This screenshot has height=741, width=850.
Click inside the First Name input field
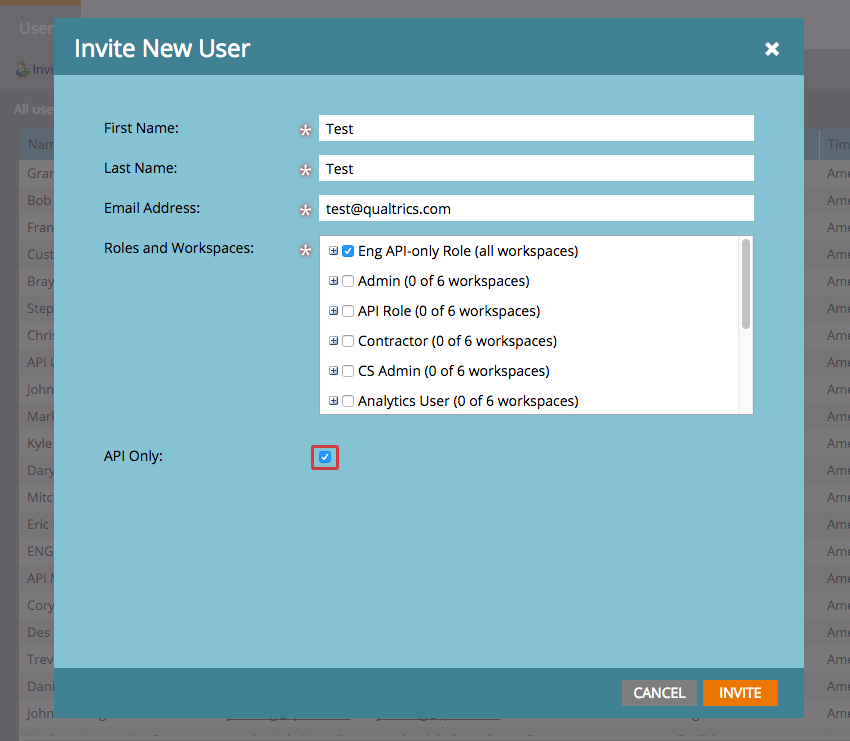pos(535,128)
